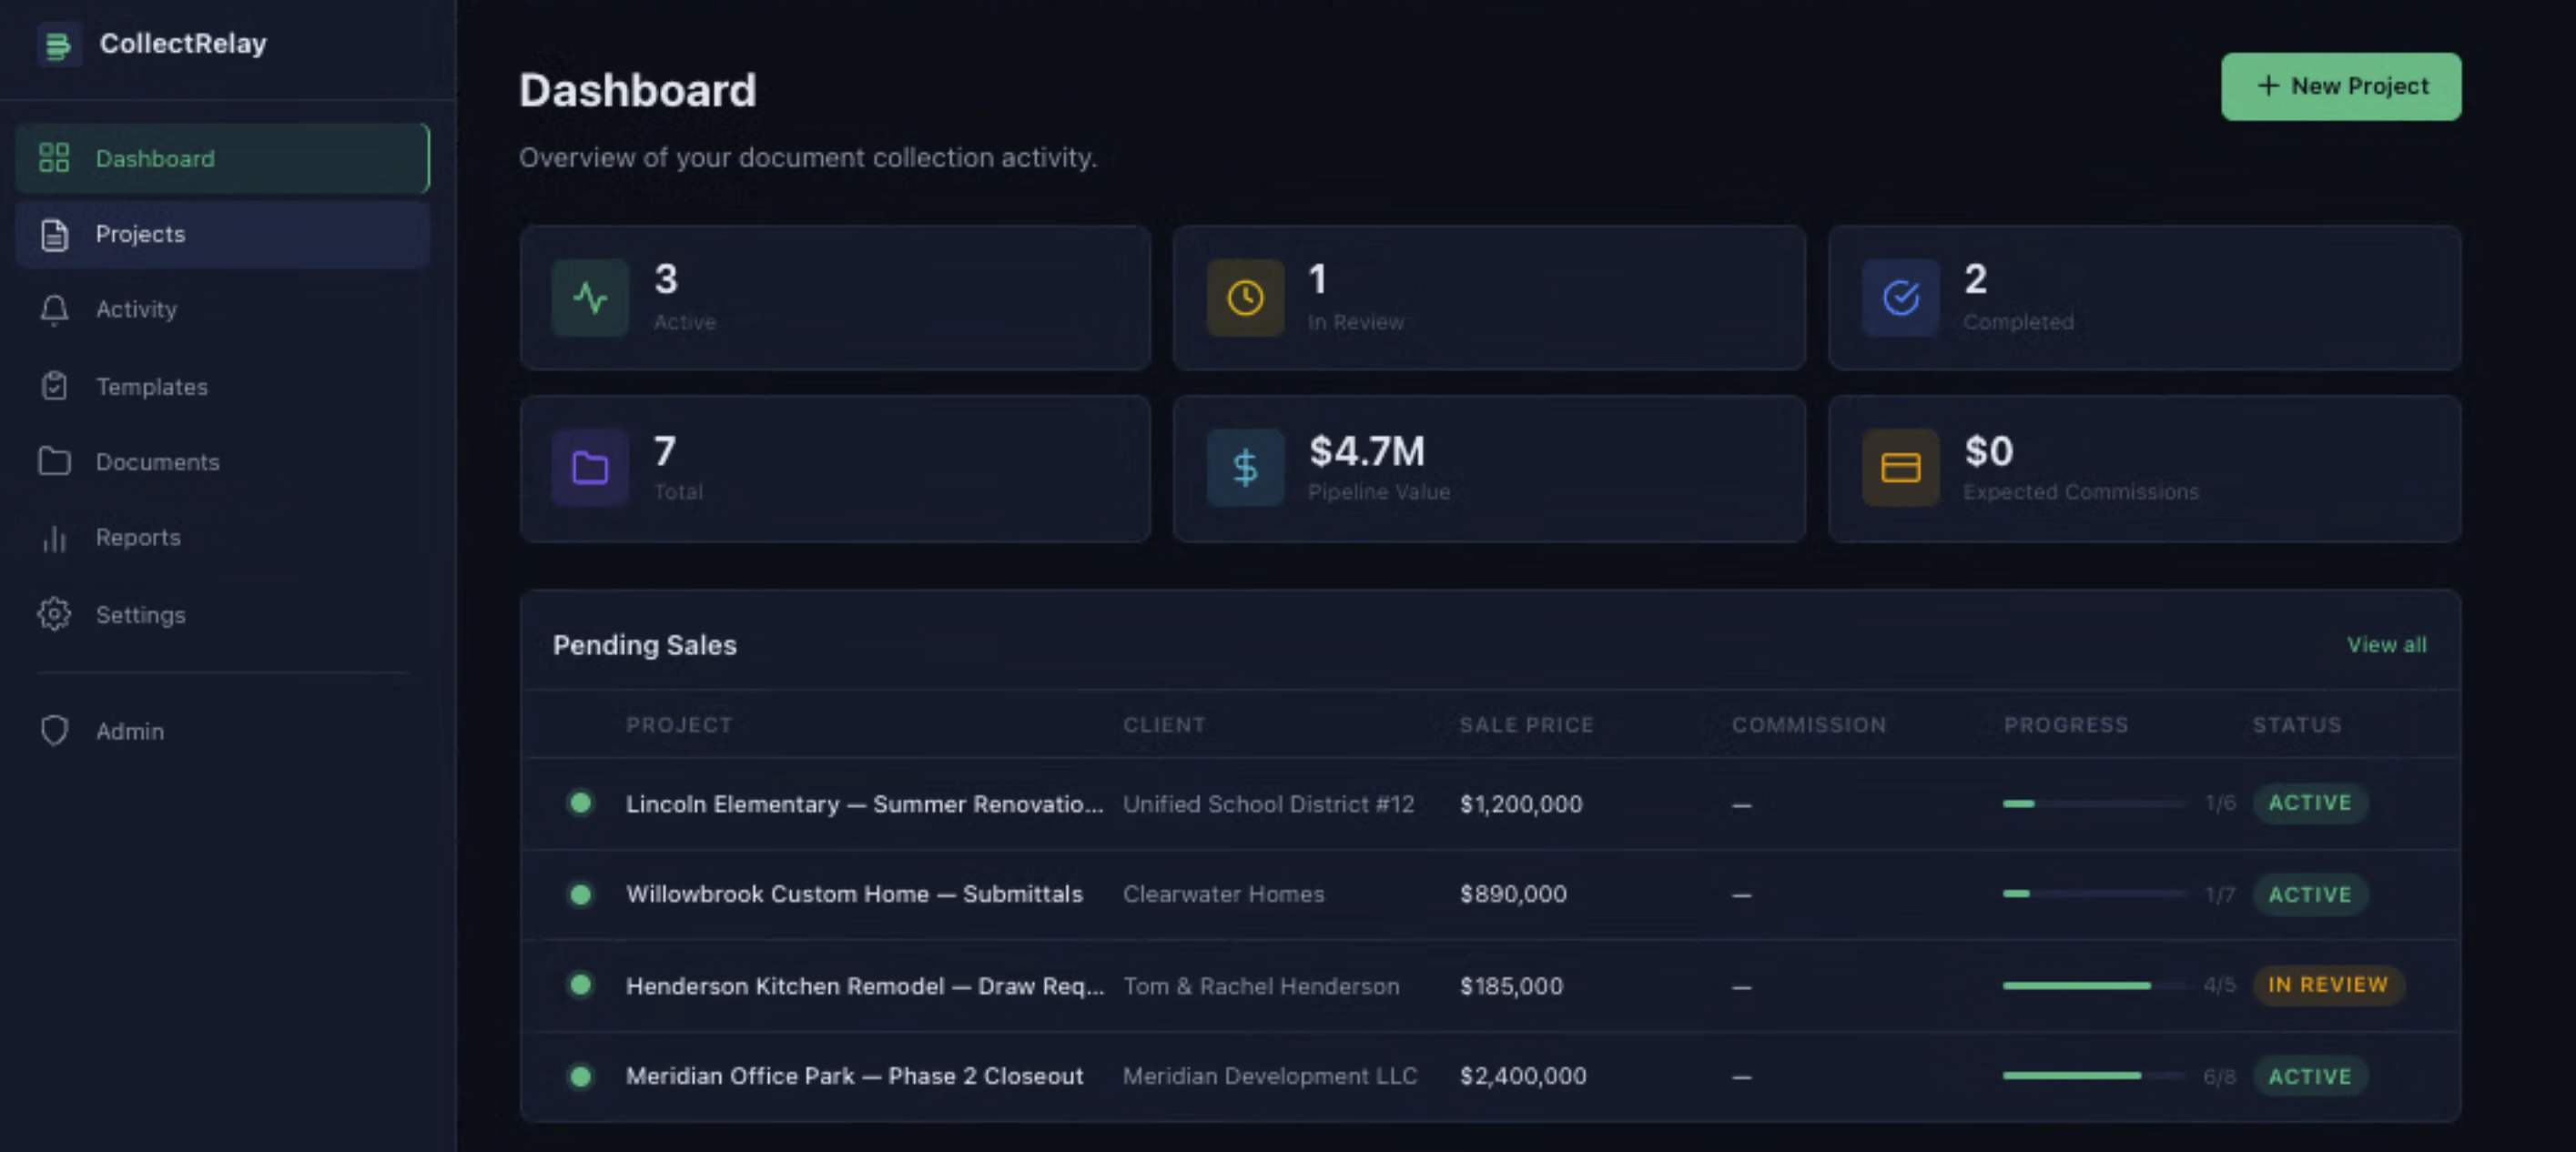This screenshot has height=1152, width=2576.
Task: Select the Projects document icon
Action: (x=53, y=233)
